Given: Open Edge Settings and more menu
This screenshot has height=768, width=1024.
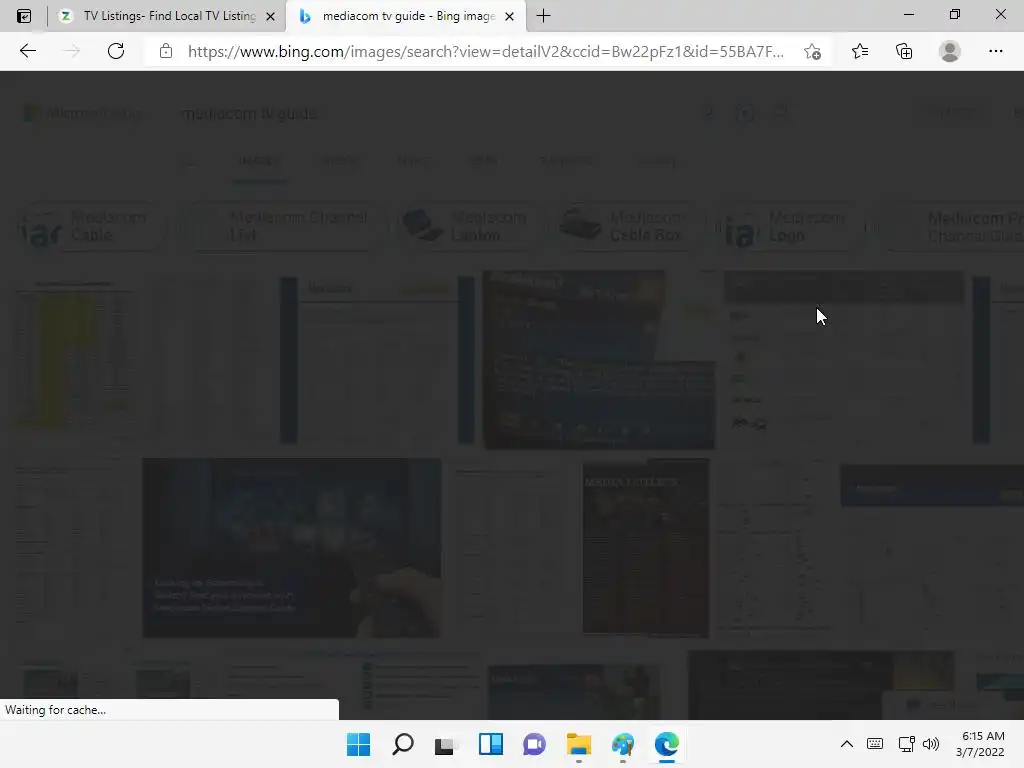Looking at the screenshot, I should (995, 51).
